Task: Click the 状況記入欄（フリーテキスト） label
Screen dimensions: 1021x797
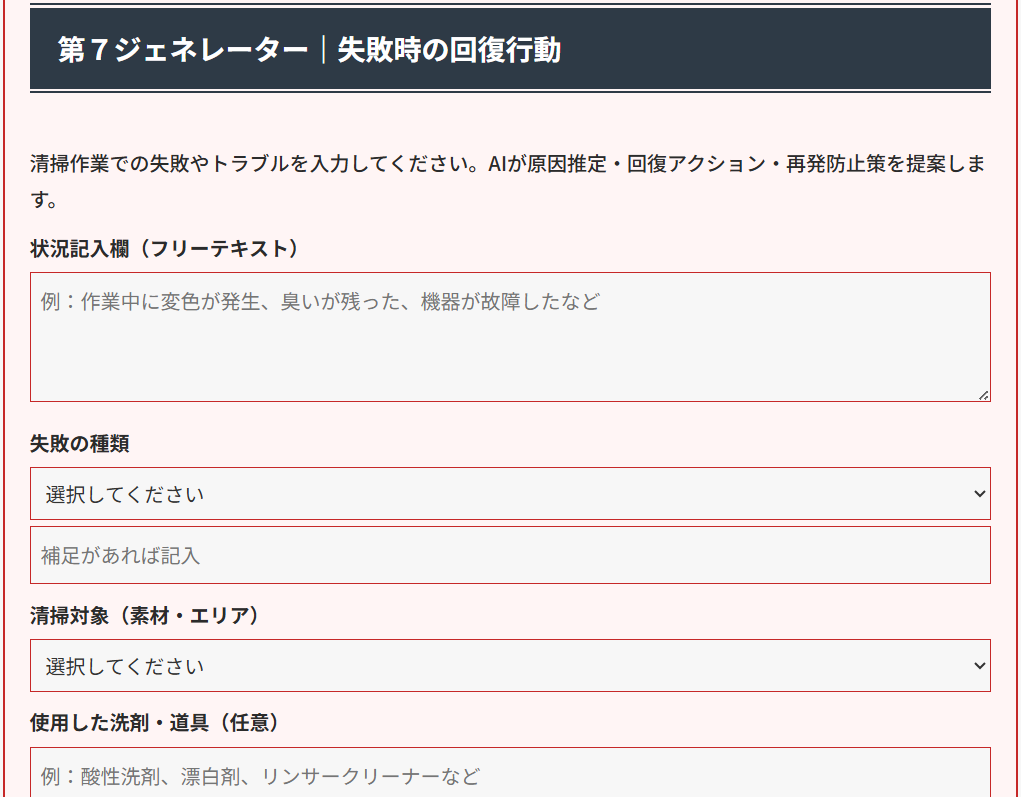Action: [165, 249]
